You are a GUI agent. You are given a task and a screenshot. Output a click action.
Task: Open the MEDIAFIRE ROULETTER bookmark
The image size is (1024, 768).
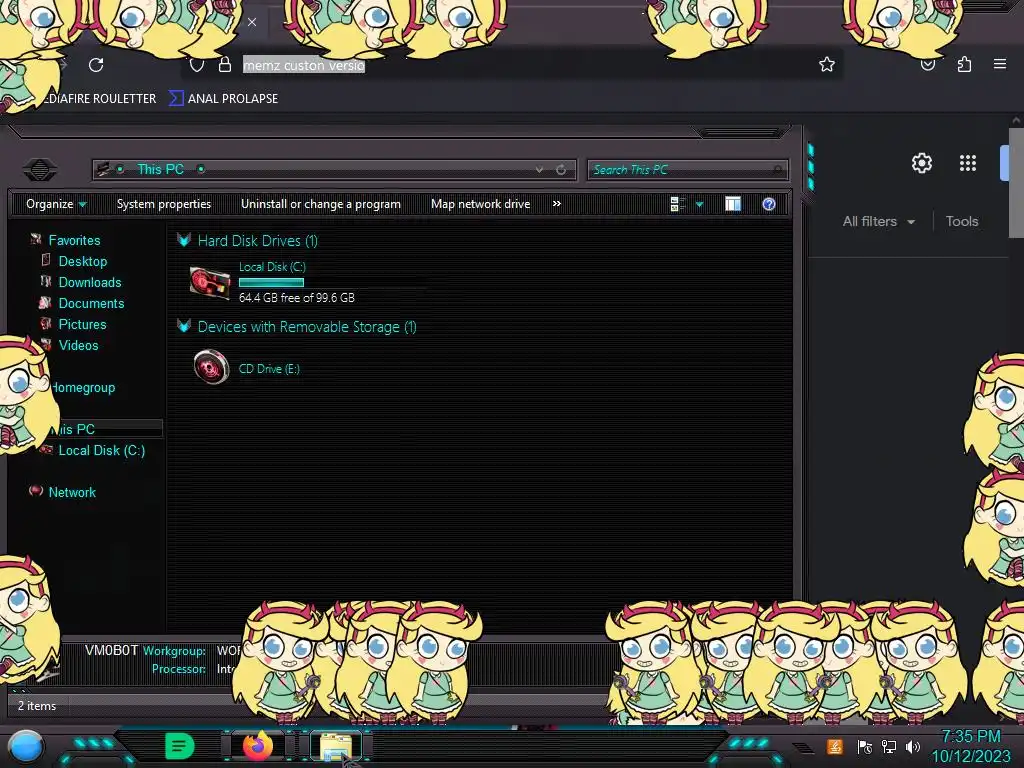pyautogui.click(x=97, y=99)
